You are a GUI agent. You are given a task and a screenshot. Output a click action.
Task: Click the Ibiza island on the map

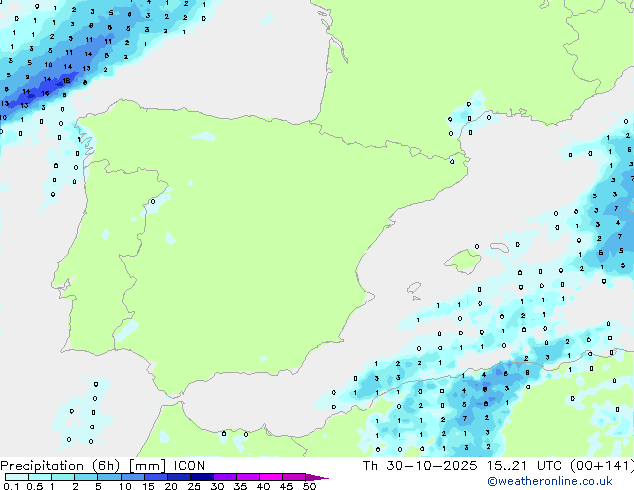(414, 288)
